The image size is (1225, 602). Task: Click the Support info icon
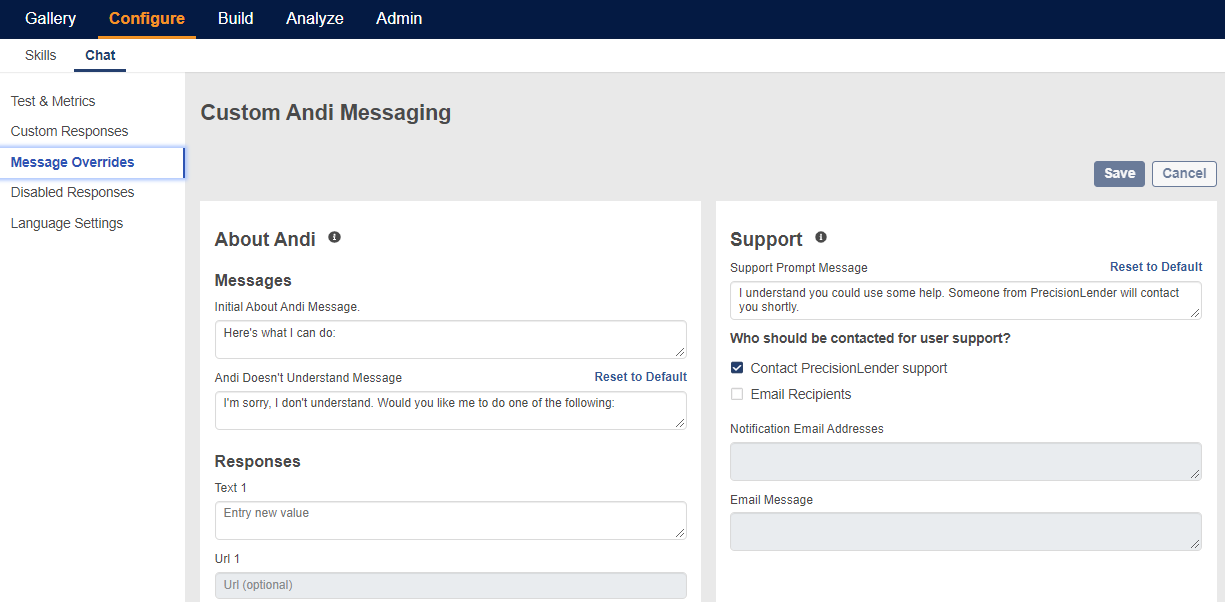click(821, 237)
